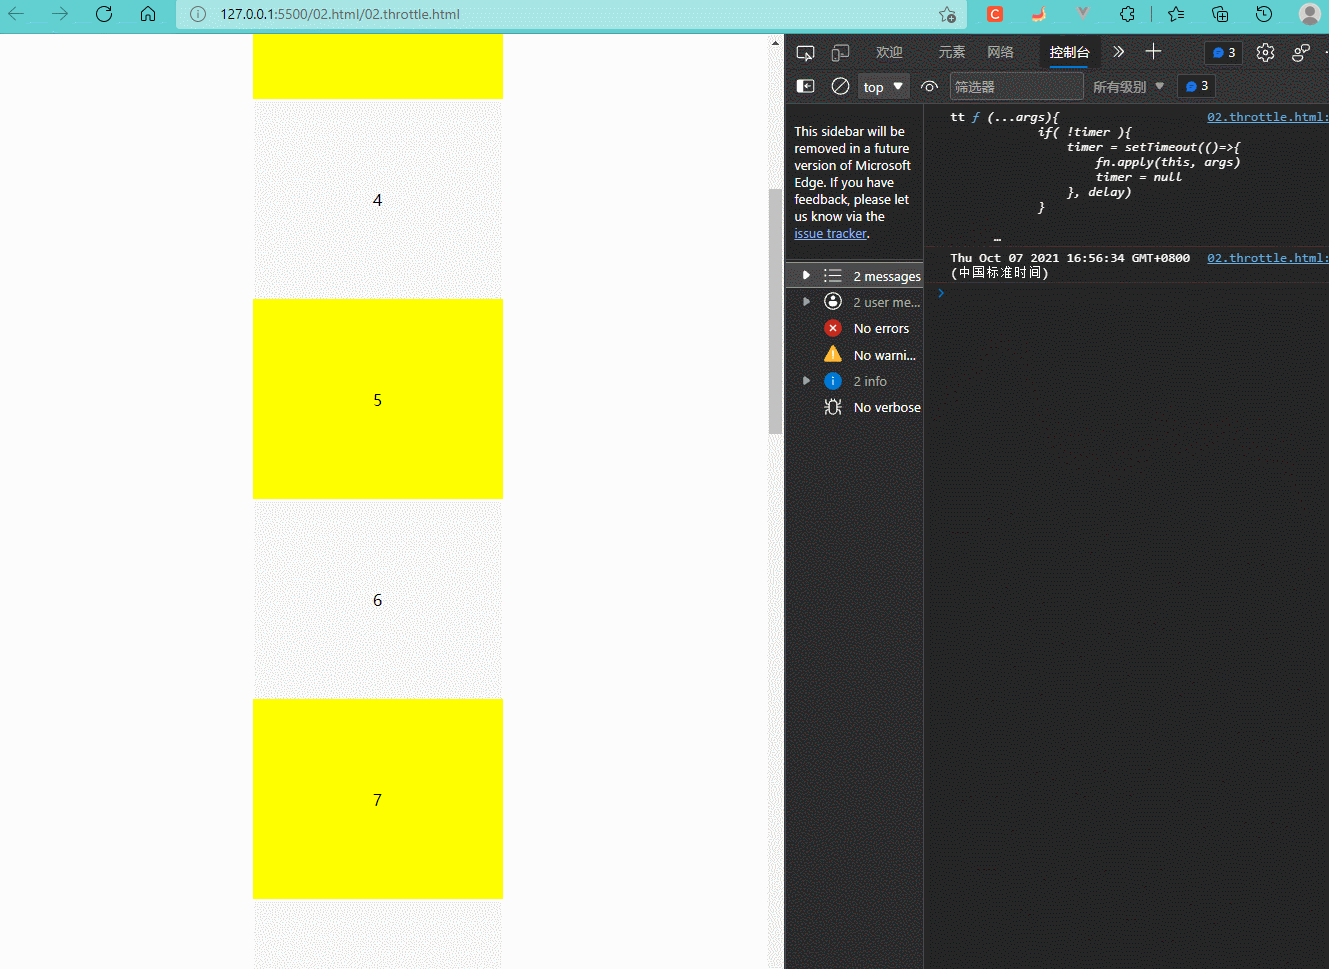The image size is (1329, 969).
Task: Switch to the 网络 tab
Action: (x=1000, y=53)
